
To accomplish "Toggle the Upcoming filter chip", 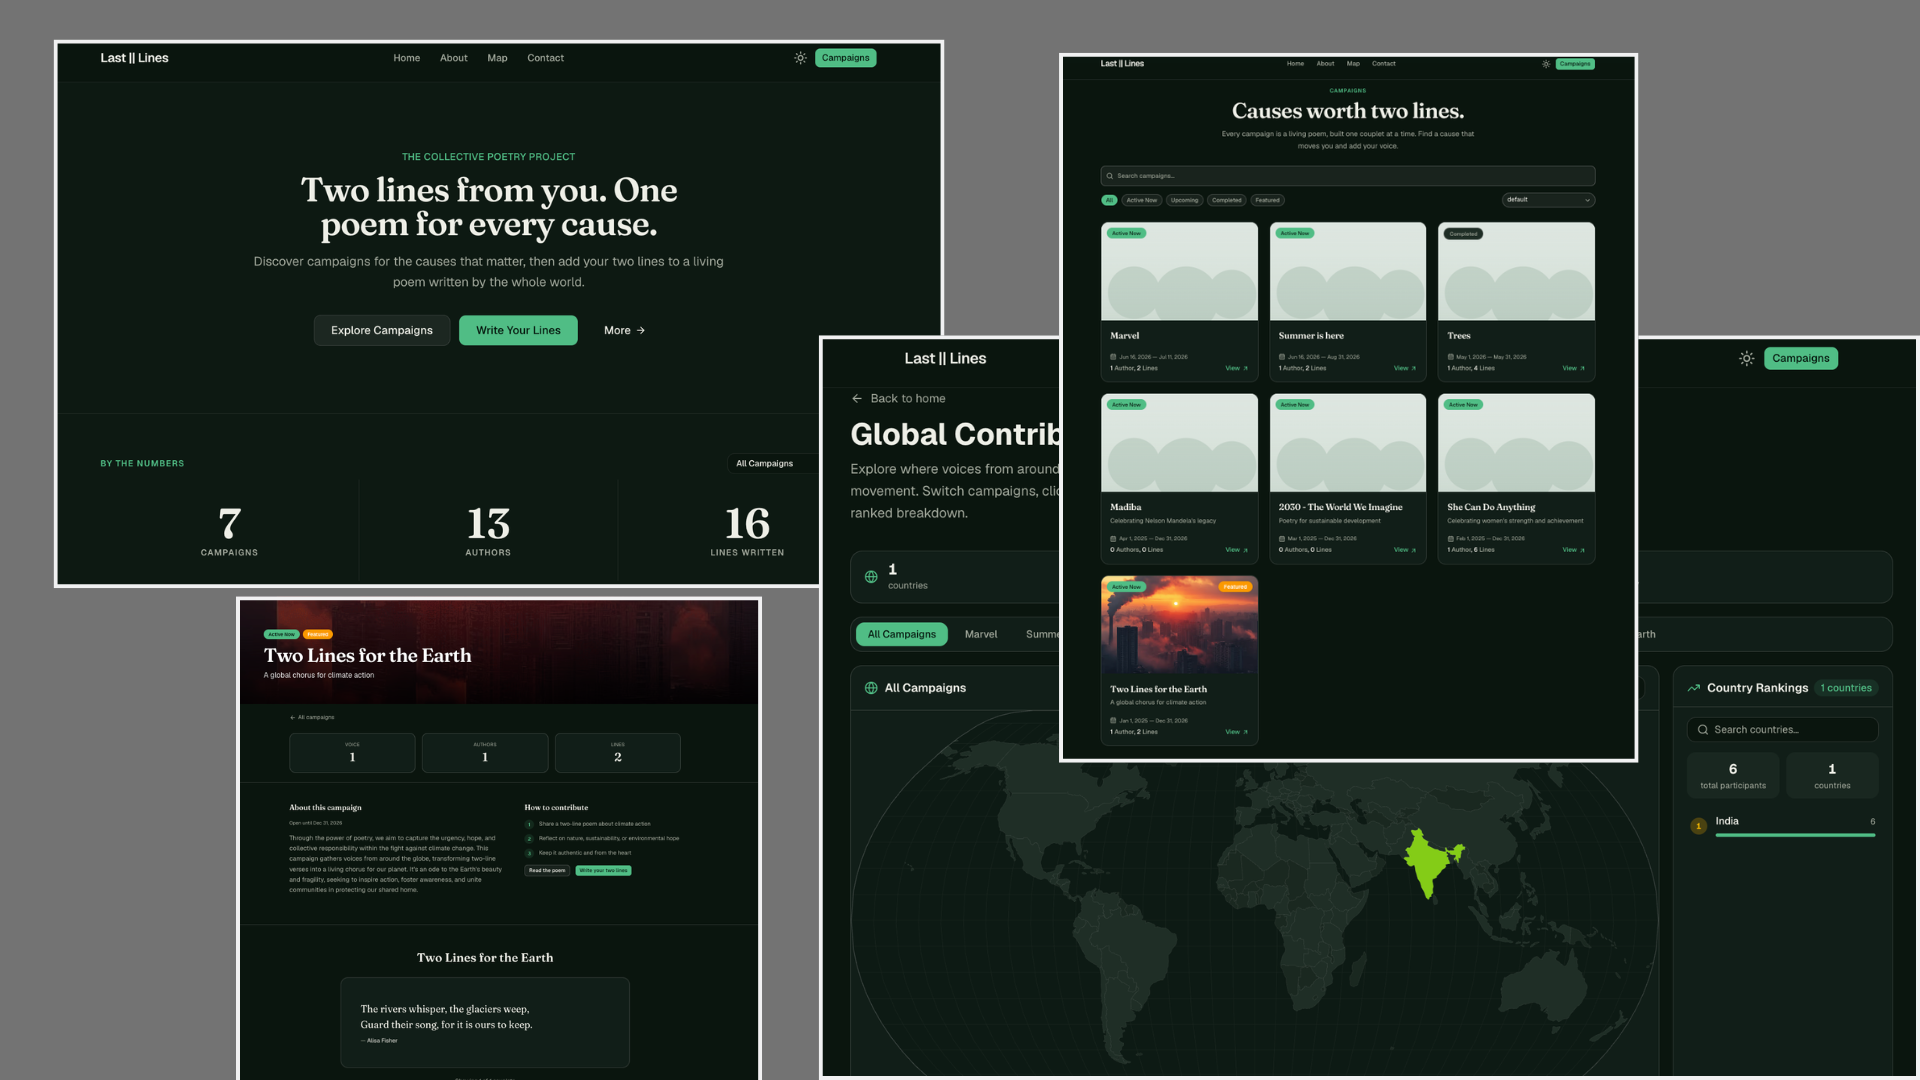I will (1184, 200).
